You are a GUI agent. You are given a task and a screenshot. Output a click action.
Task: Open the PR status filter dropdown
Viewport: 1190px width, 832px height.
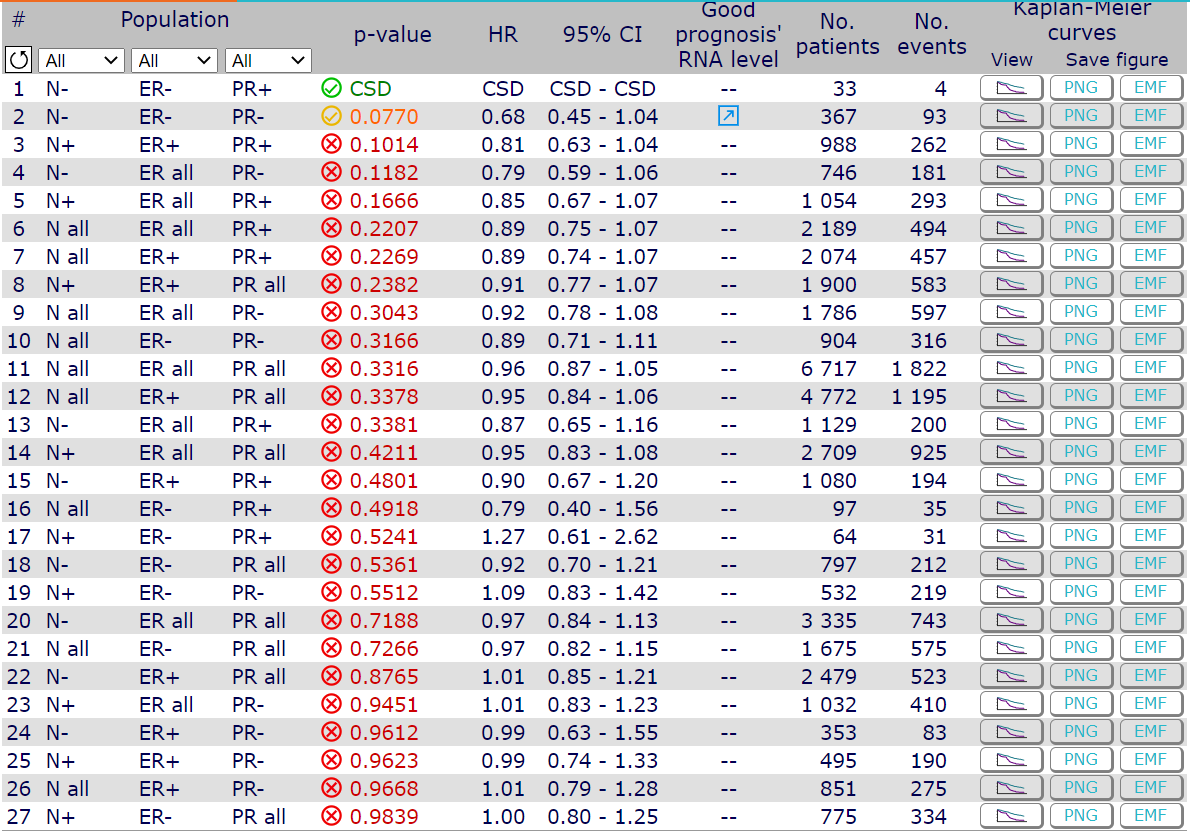(268, 61)
